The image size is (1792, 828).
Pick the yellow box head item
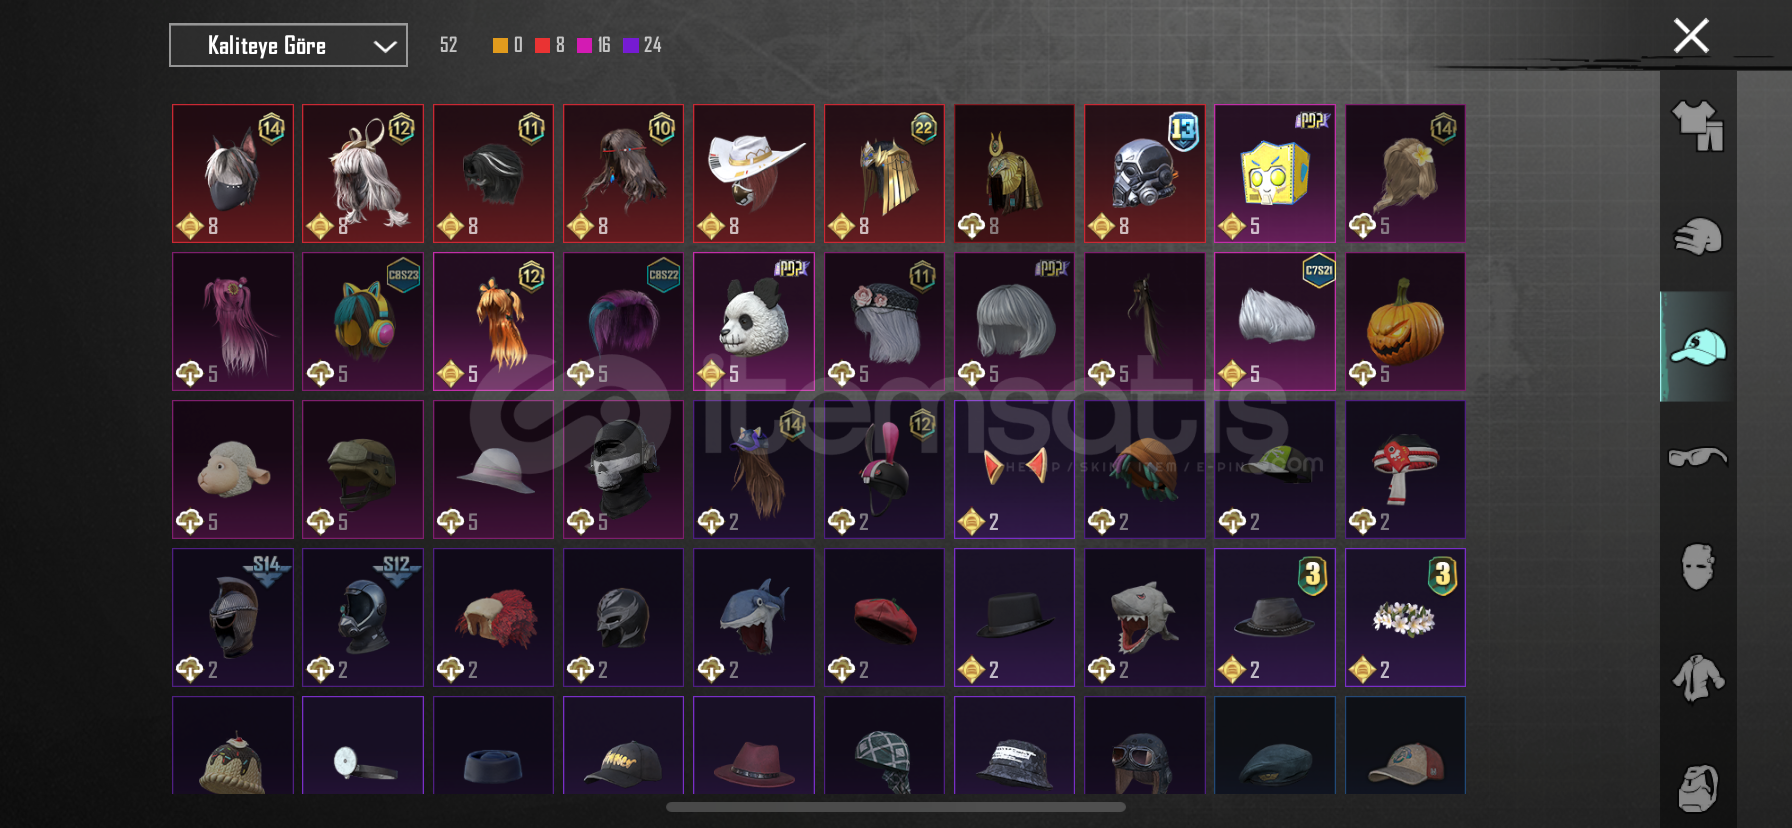[1275, 173]
